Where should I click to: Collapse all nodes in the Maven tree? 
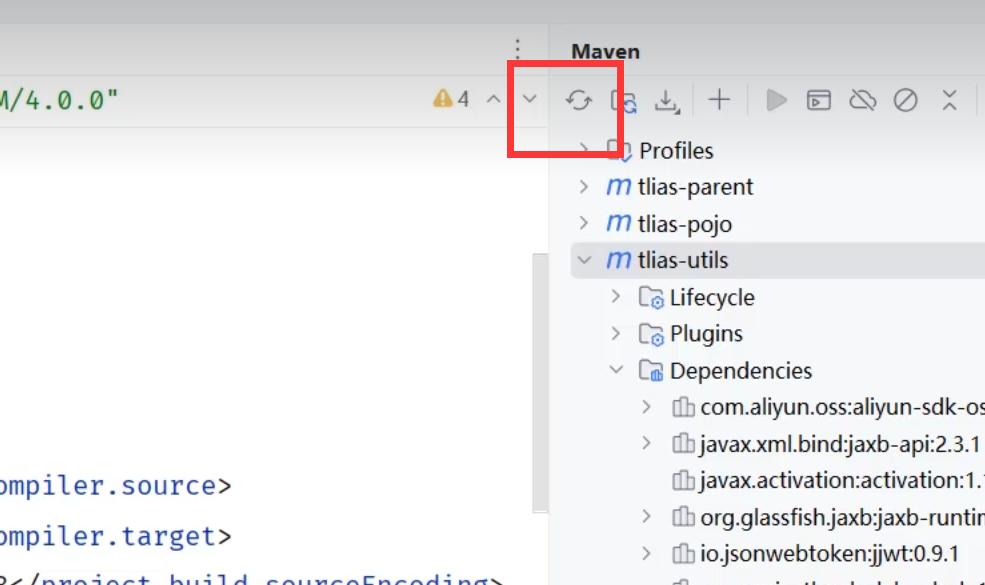(950, 100)
